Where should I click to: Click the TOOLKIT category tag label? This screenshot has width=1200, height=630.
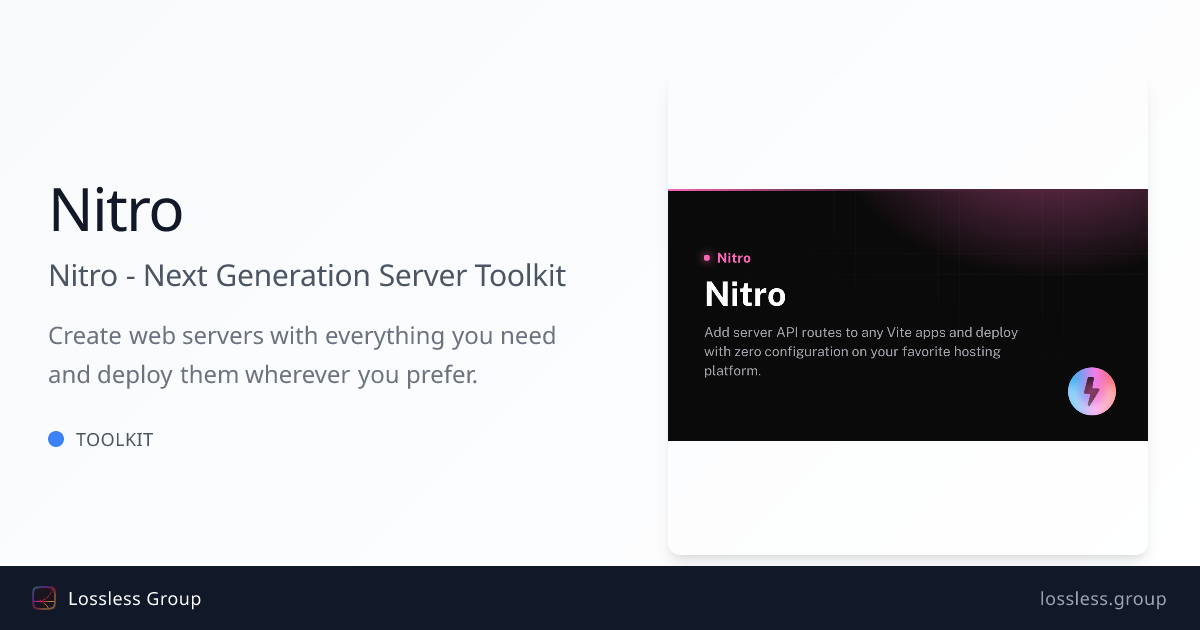(x=114, y=439)
